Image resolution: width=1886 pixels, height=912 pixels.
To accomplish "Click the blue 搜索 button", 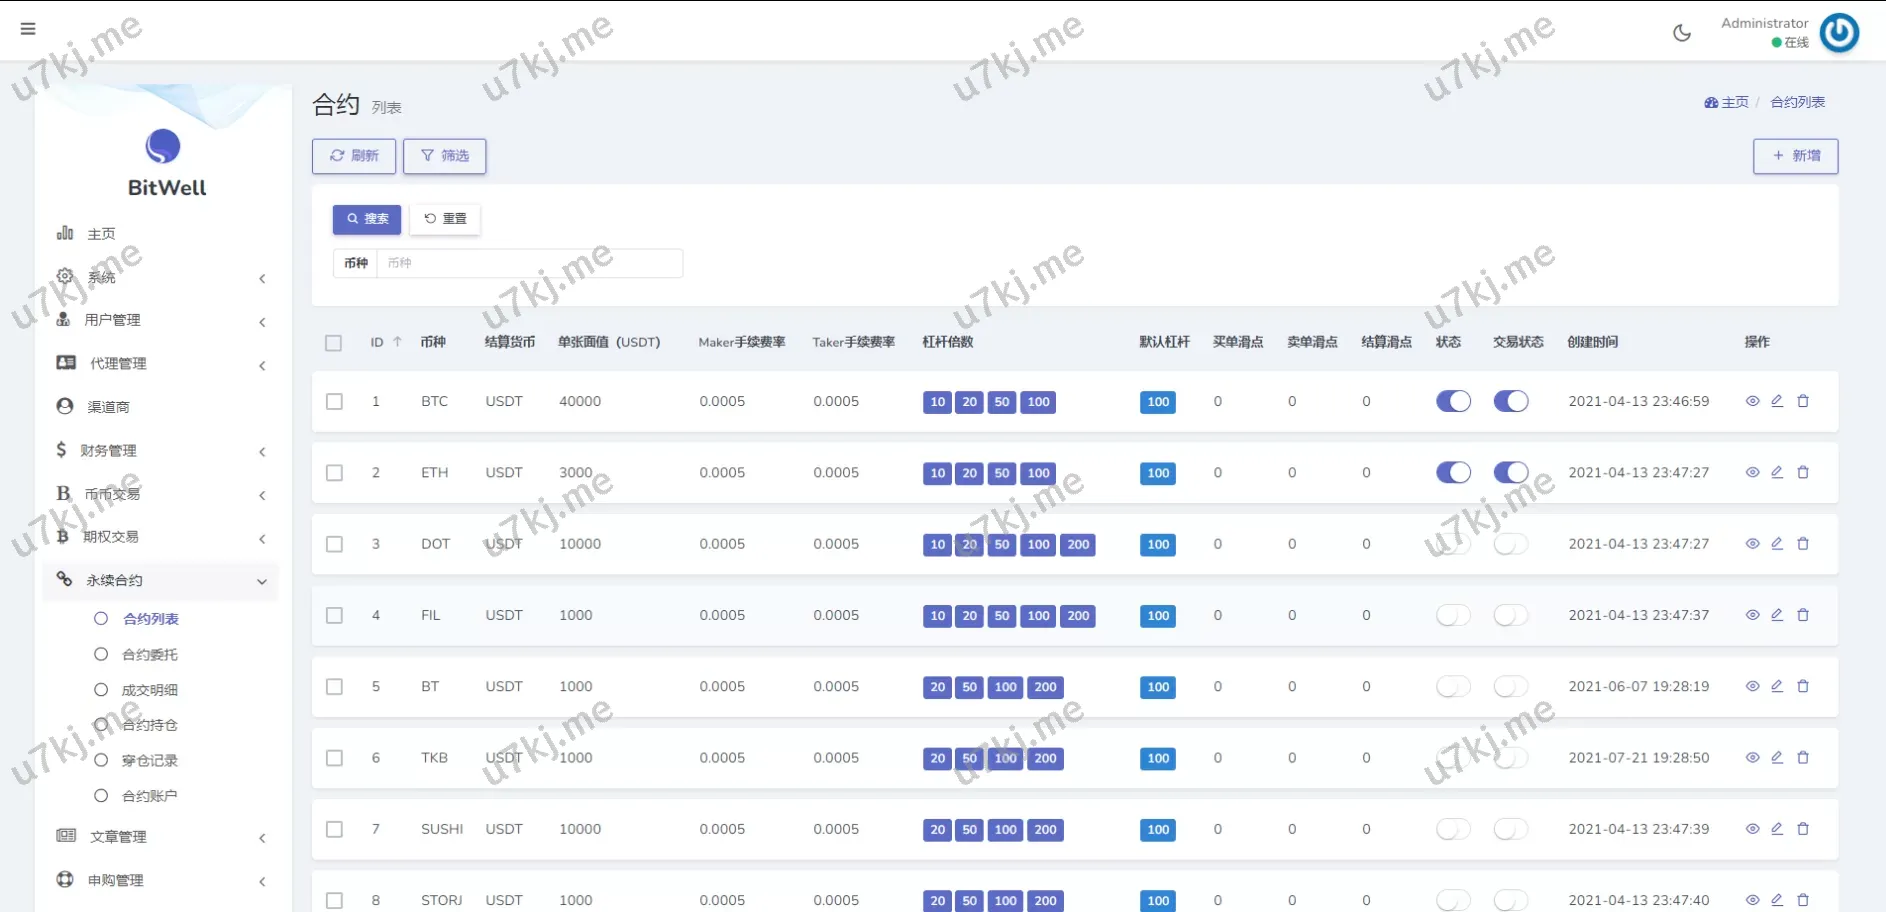I will tap(367, 219).
